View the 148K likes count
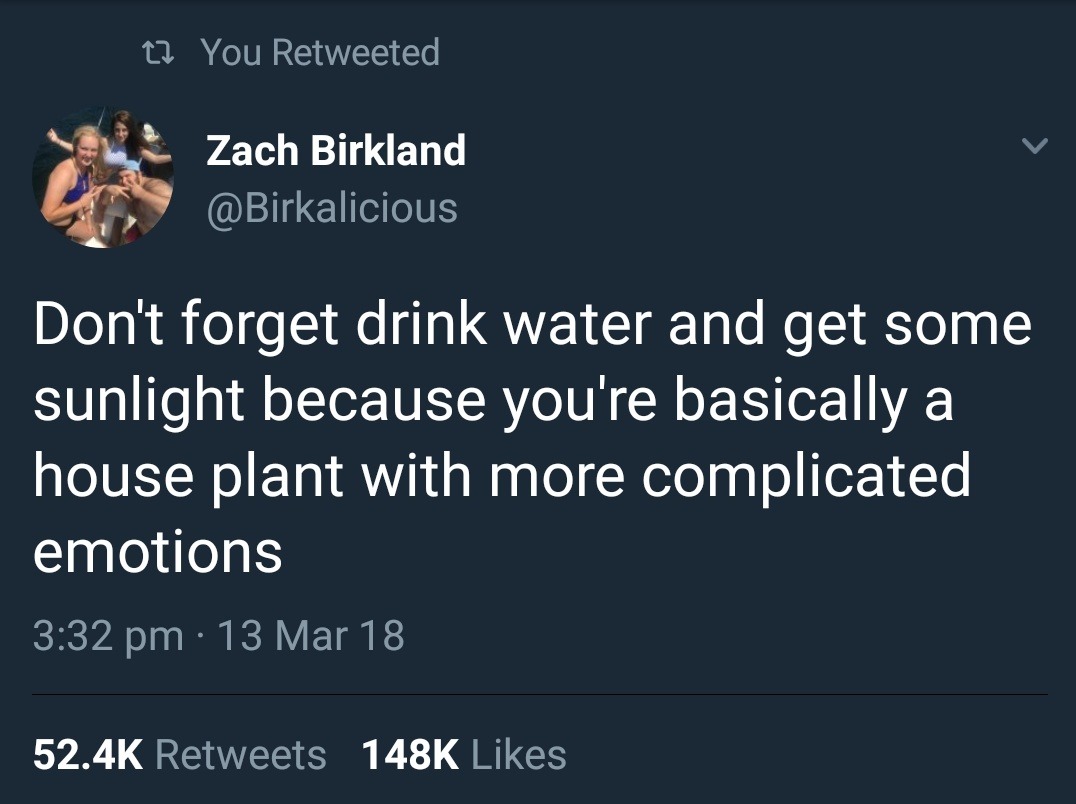This screenshot has height=804, width=1076. tap(410, 755)
